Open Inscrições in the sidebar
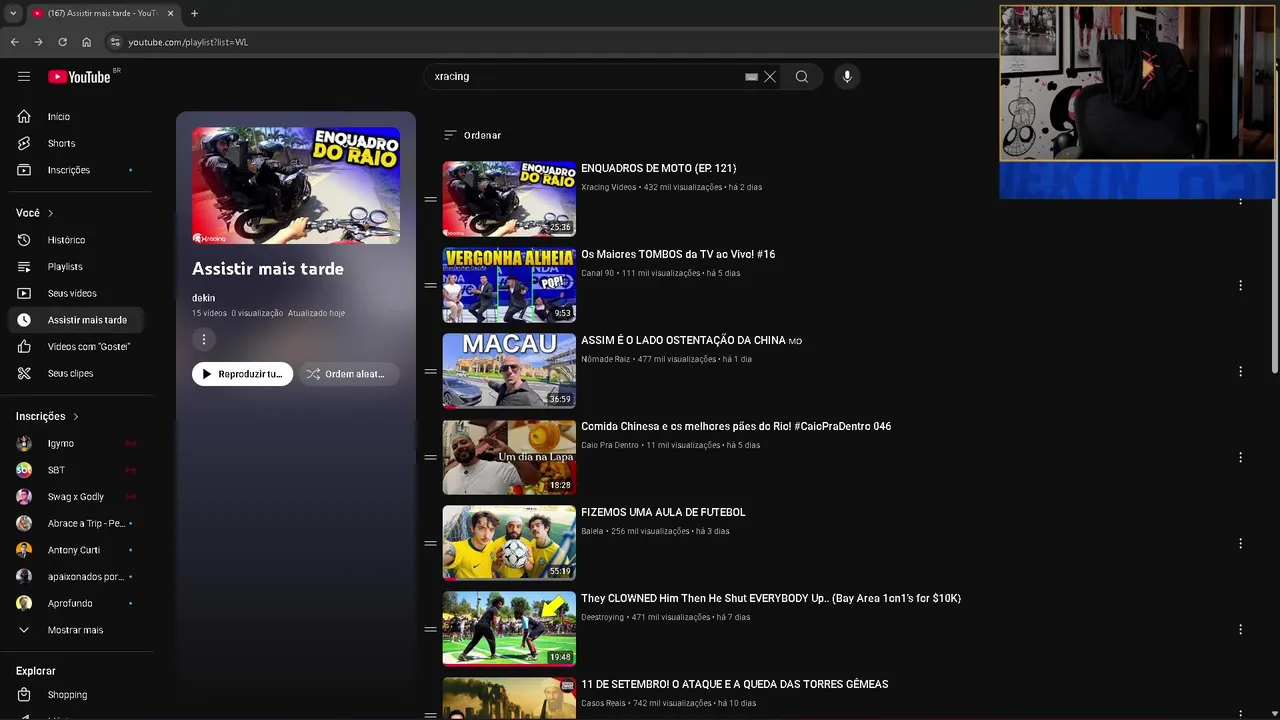Screen dimensions: 1280x720 pos(77,170)
